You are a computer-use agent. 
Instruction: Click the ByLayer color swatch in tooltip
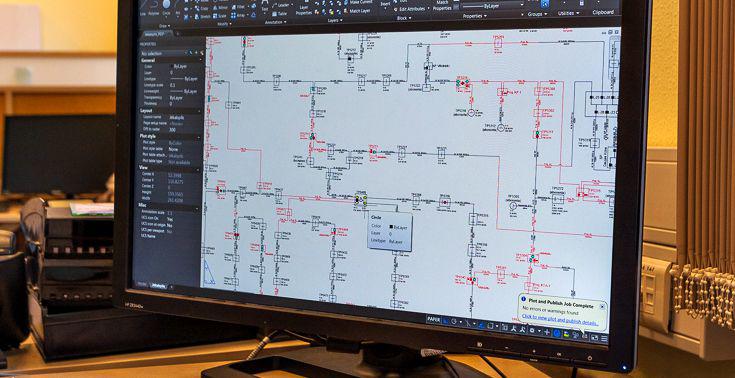391,226
